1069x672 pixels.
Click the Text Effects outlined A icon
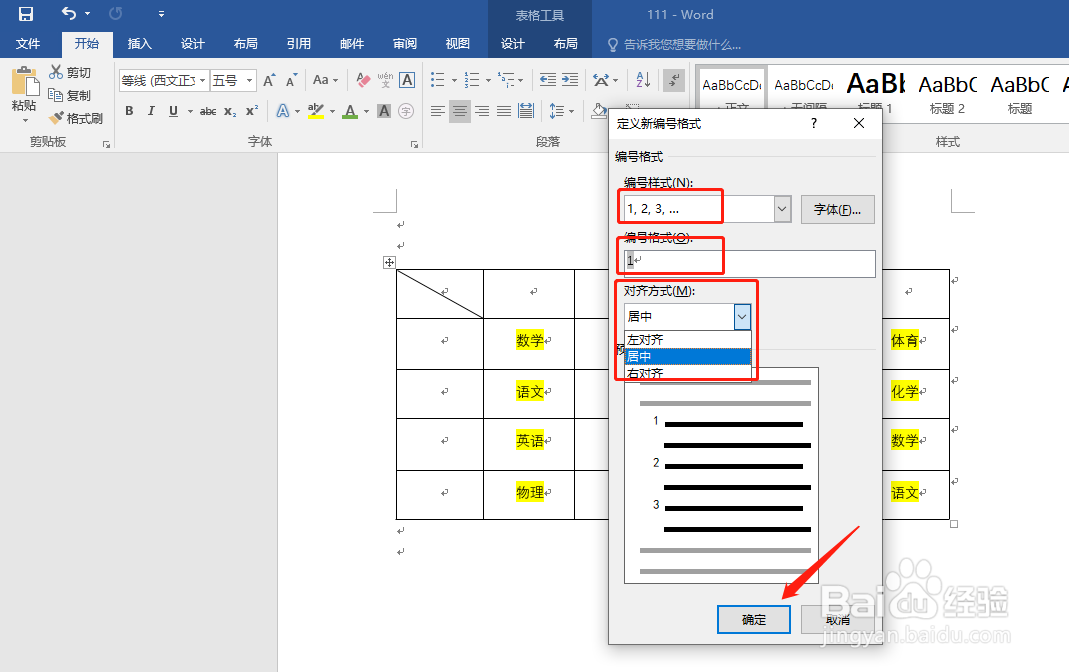pyautogui.click(x=283, y=110)
